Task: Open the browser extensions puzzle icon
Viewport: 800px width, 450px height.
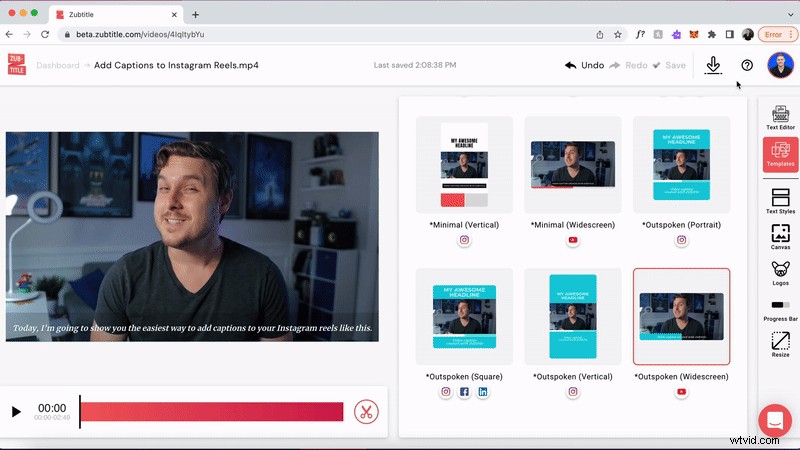Action: point(712,34)
